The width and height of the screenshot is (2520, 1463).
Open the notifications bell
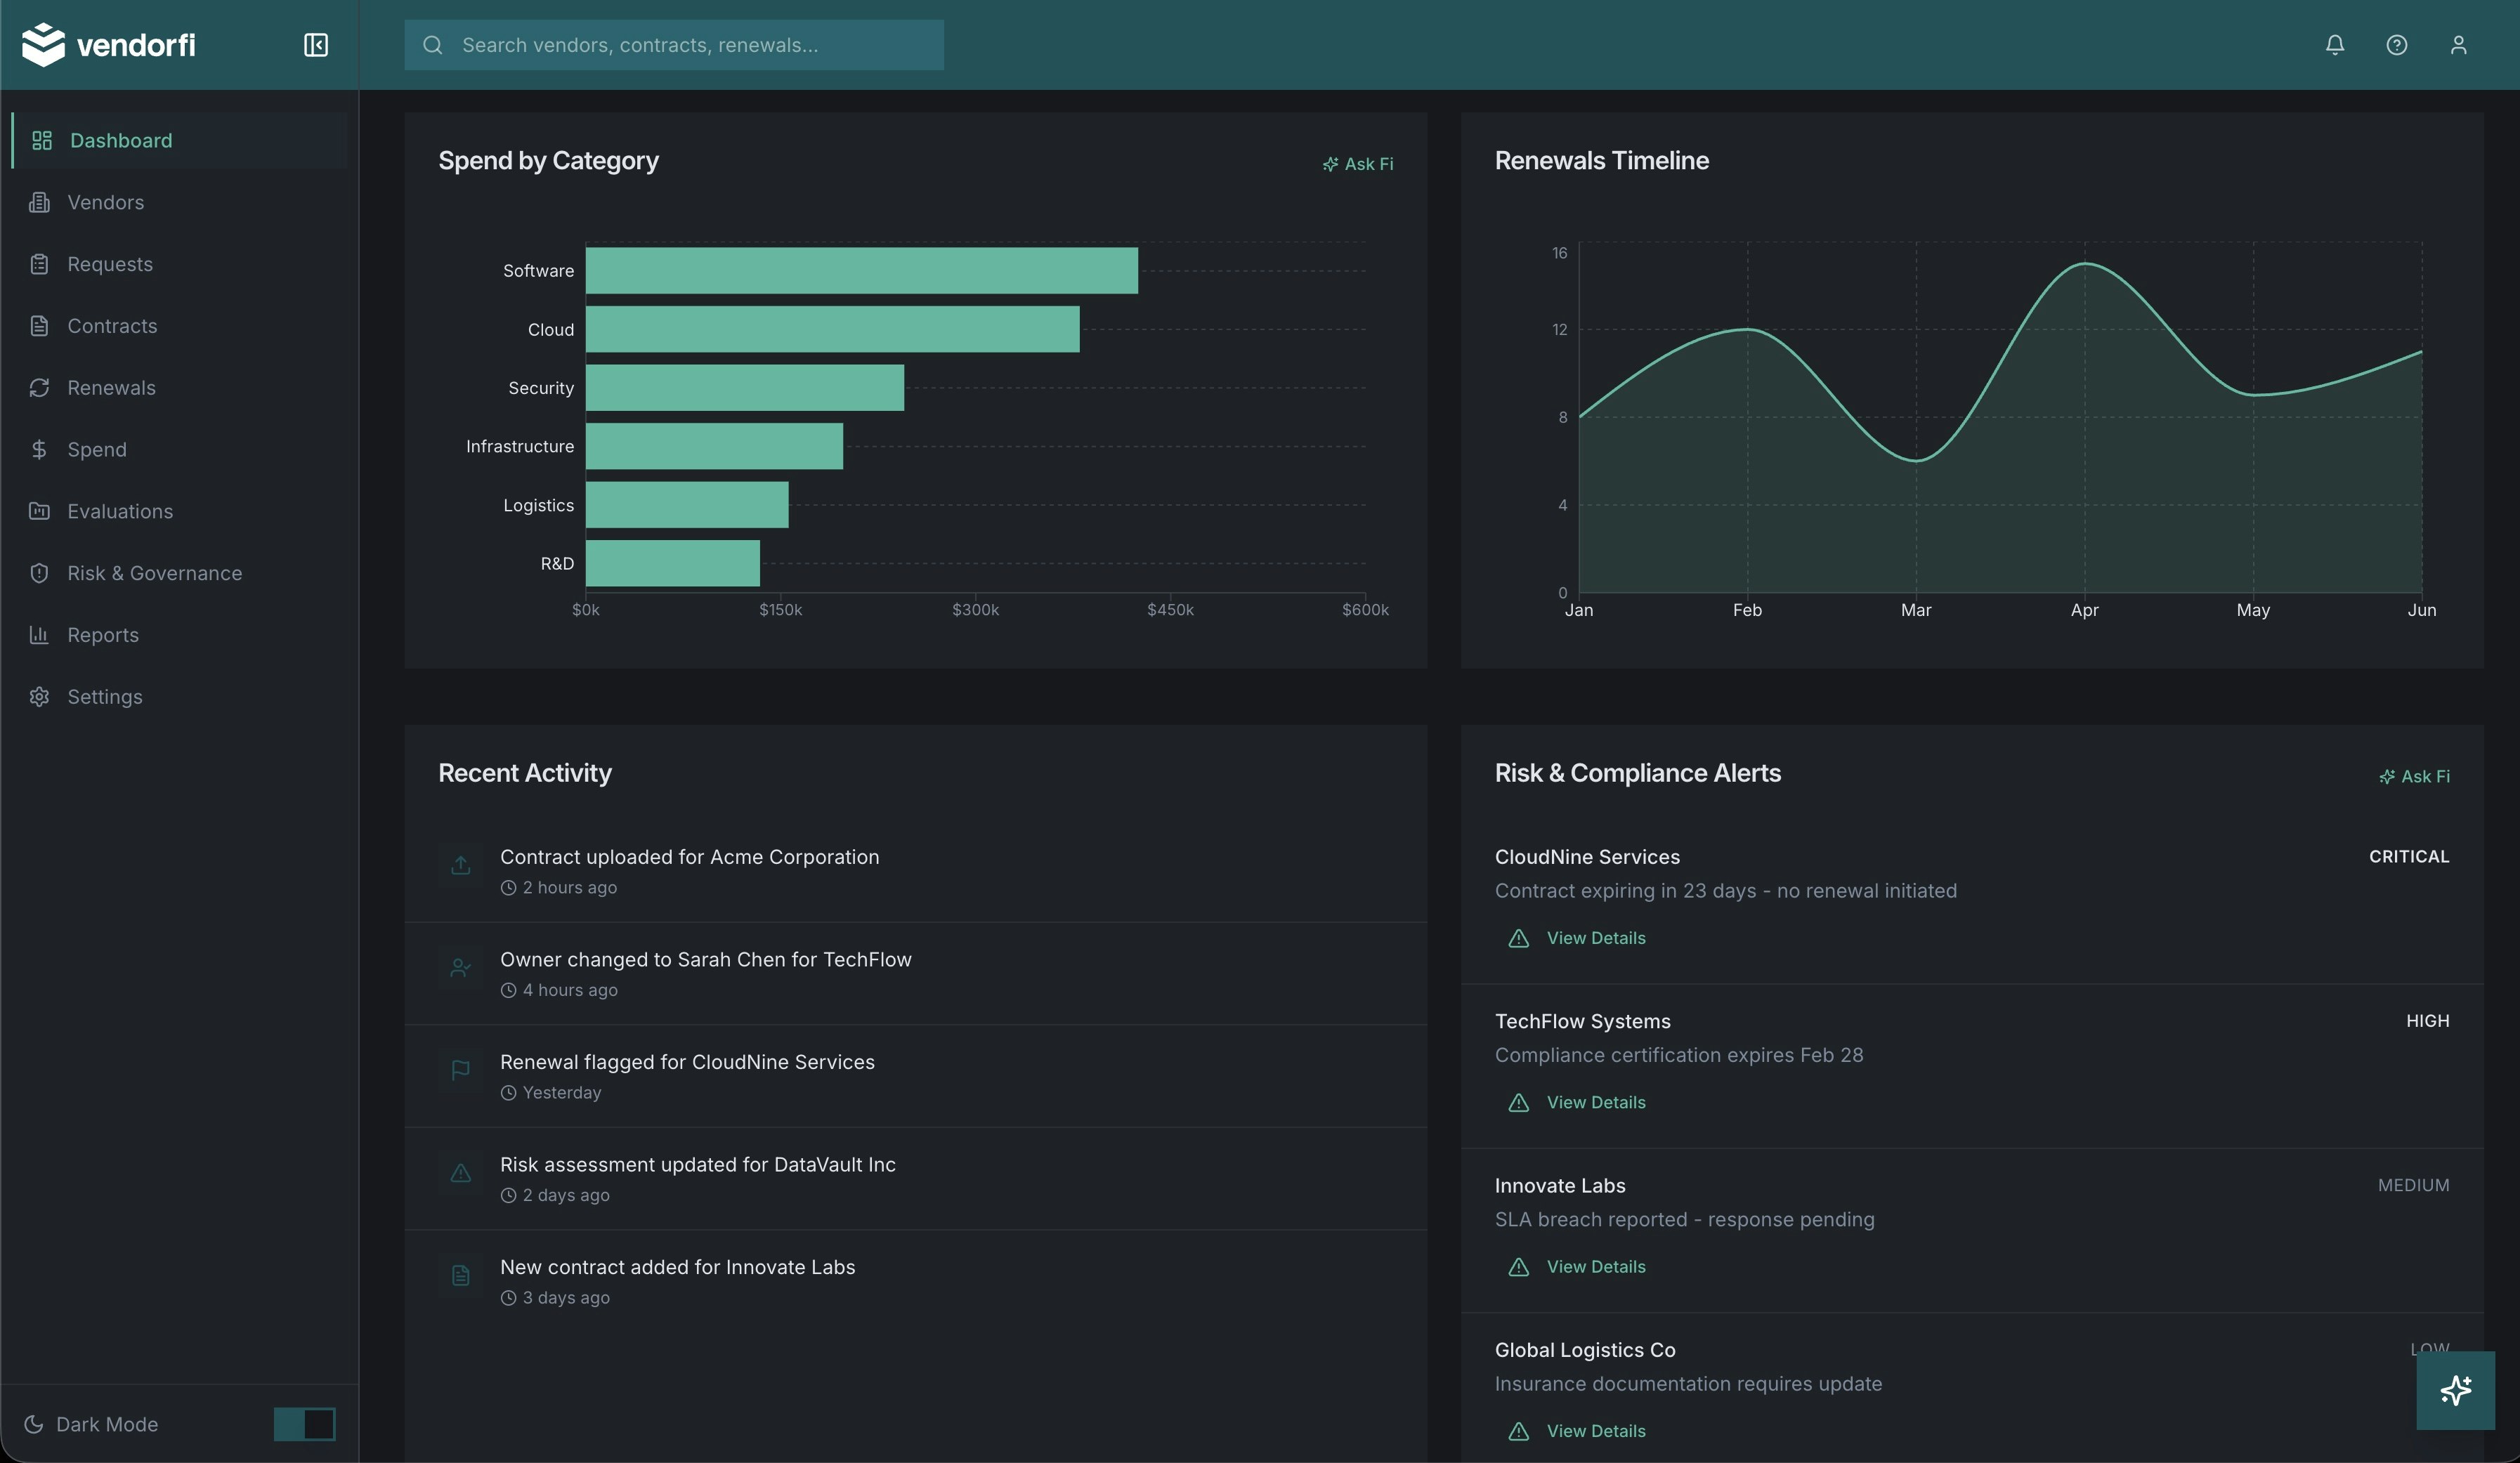coord(2334,45)
